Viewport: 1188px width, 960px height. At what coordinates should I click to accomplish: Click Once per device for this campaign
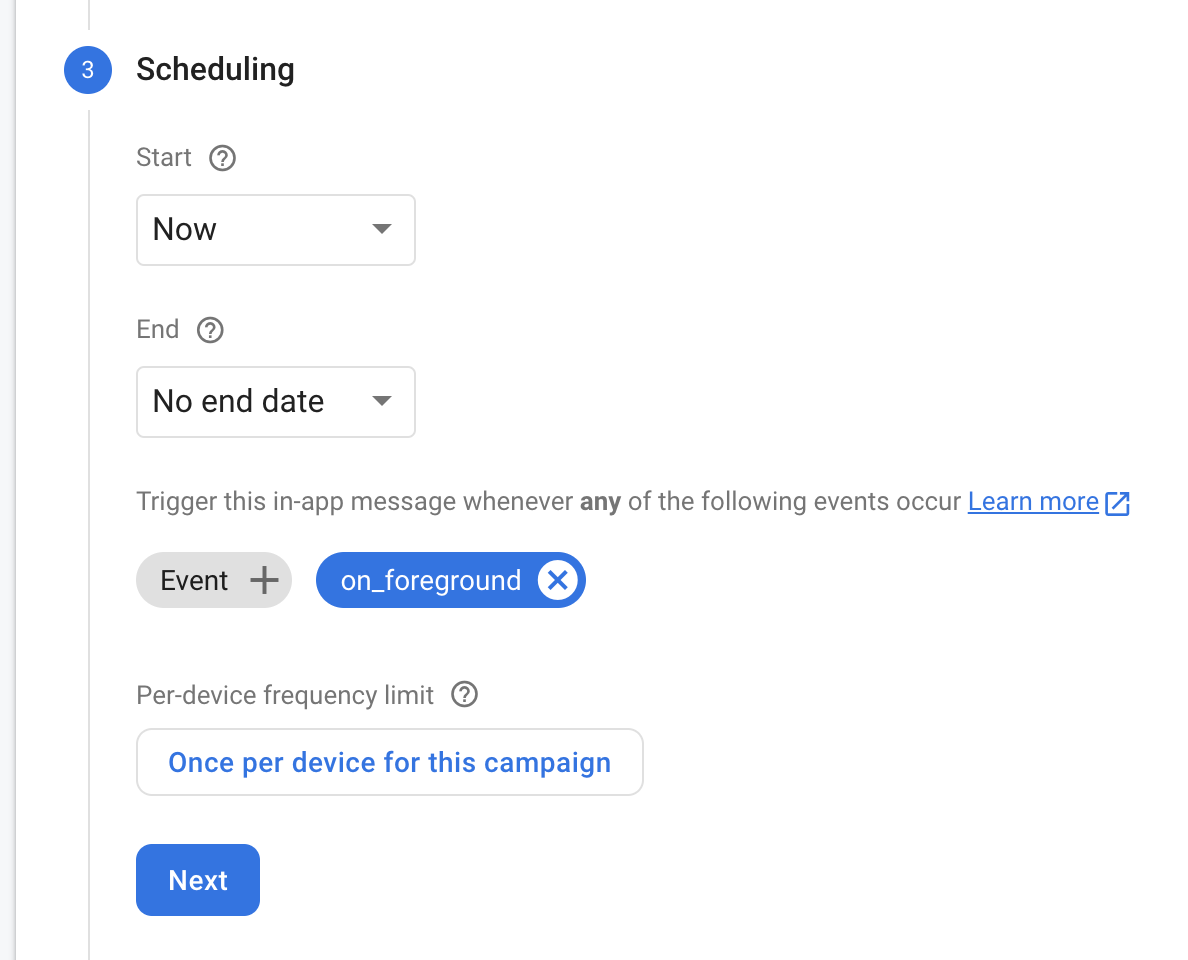click(x=389, y=762)
